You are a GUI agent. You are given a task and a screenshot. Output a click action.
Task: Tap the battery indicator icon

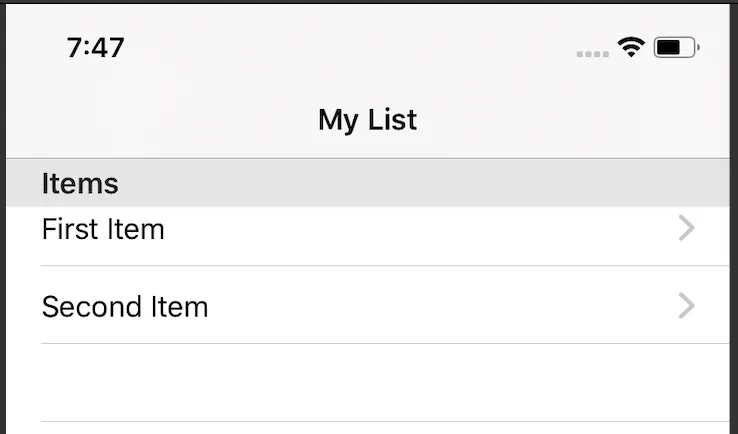[676, 47]
